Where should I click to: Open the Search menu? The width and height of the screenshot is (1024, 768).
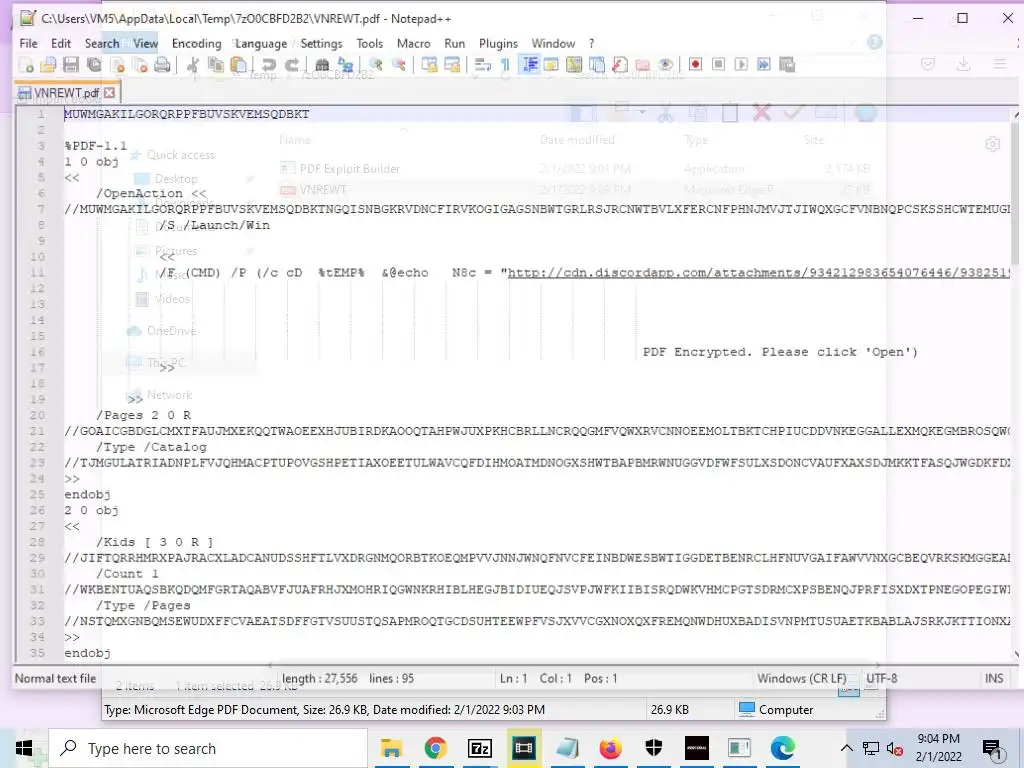[x=102, y=44]
